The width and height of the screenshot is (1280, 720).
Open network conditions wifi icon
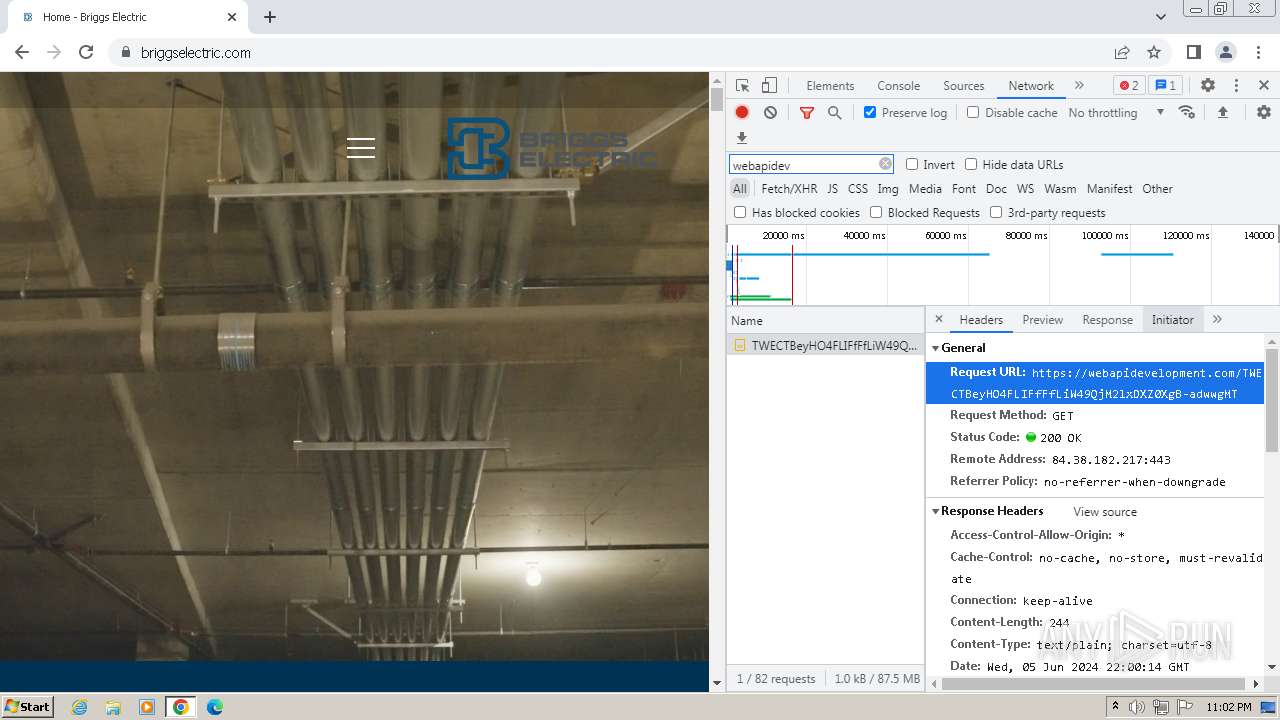point(1187,112)
